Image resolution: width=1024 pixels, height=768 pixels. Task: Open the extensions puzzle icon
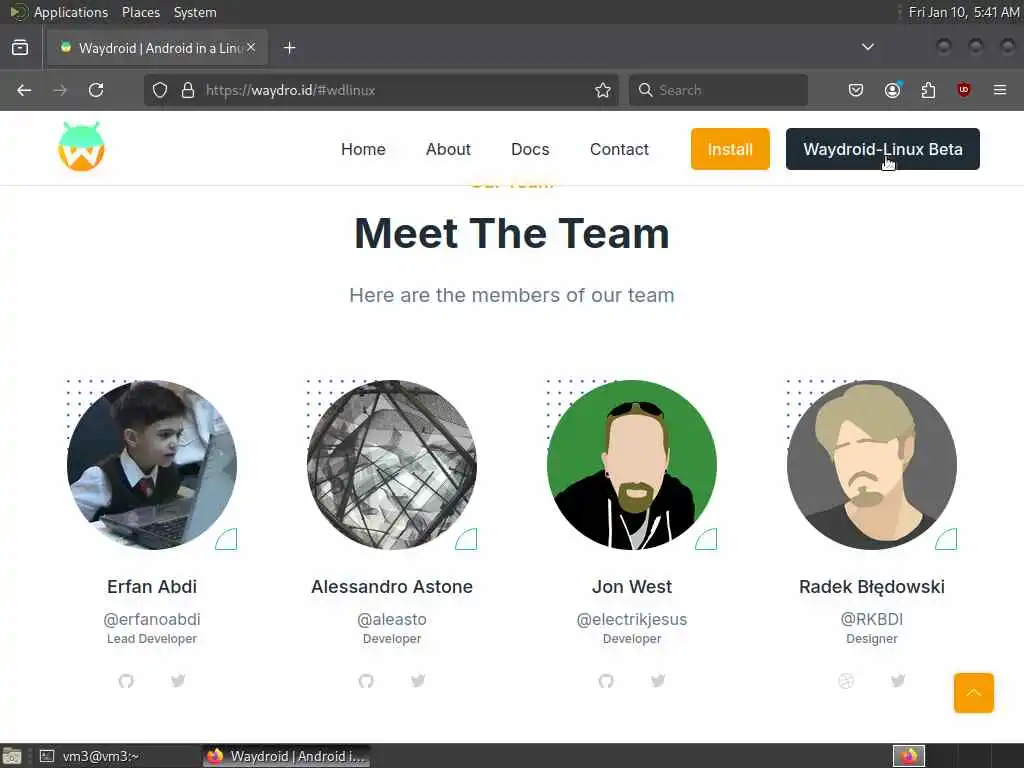tap(928, 90)
